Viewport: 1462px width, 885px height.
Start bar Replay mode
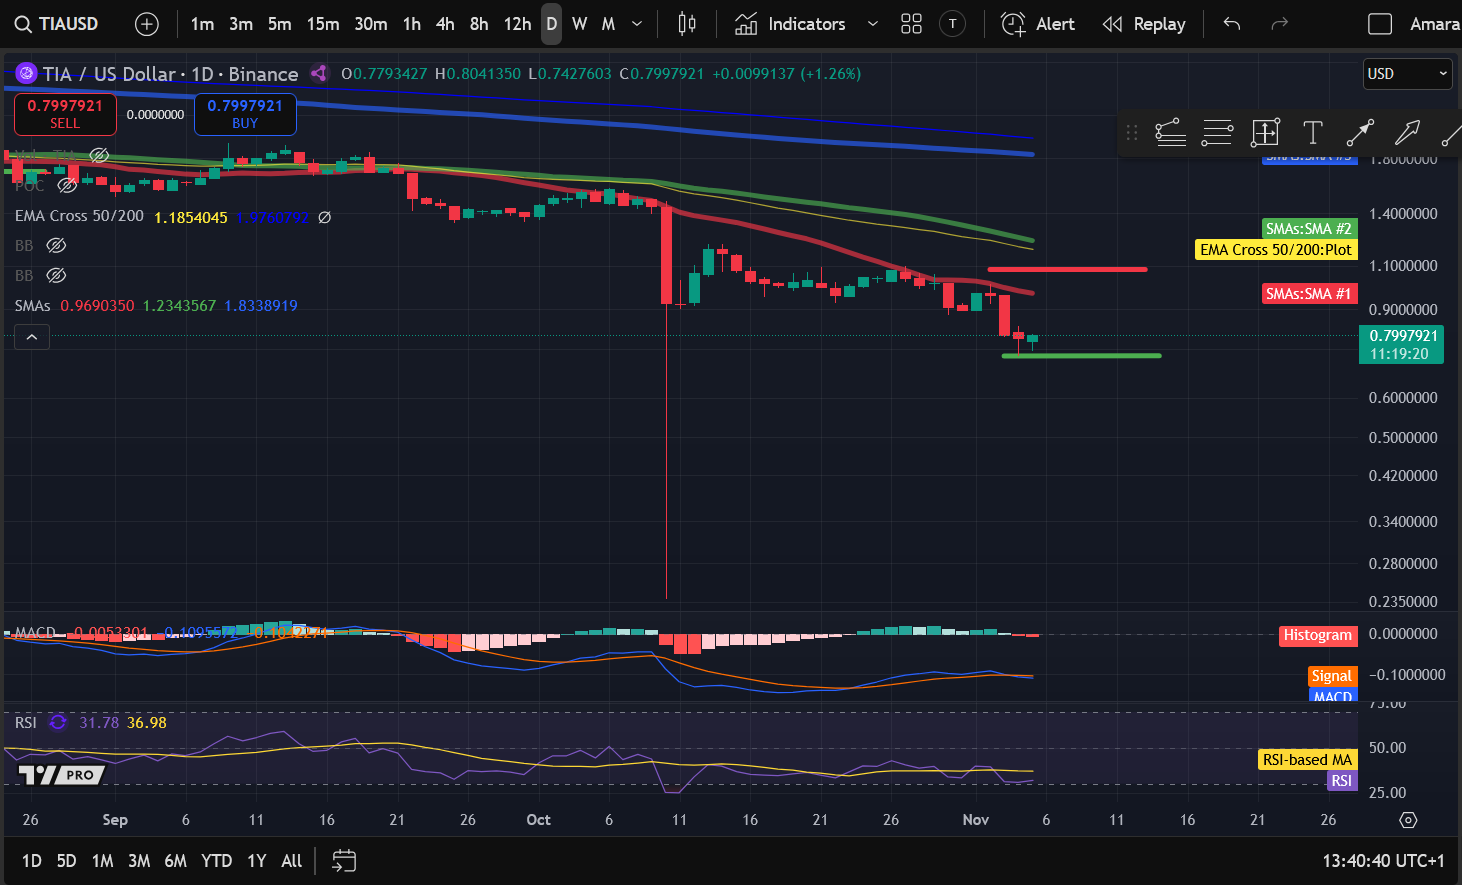pyautogui.click(x=1143, y=23)
